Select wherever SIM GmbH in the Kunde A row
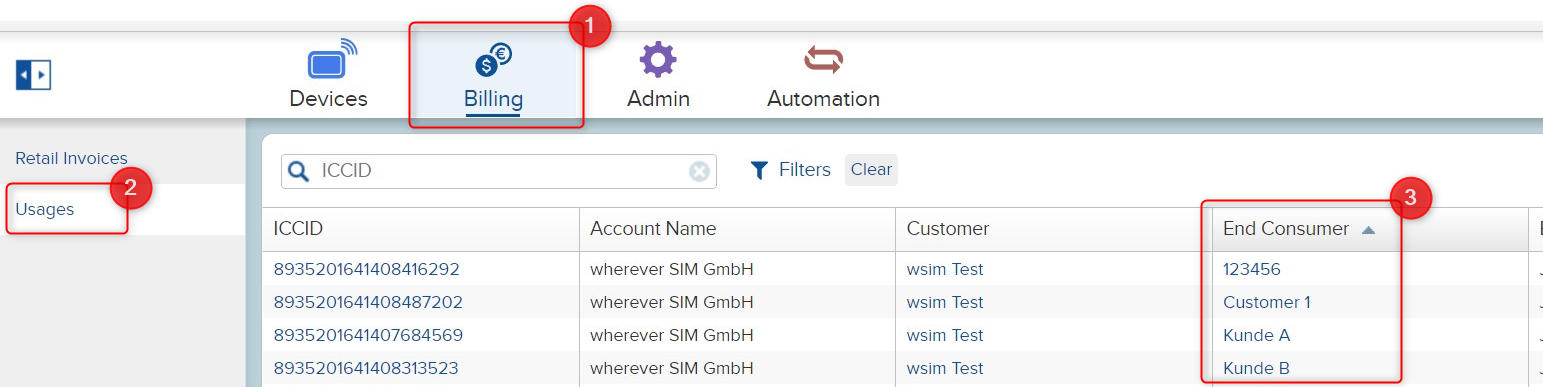 (x=672, y=335)
